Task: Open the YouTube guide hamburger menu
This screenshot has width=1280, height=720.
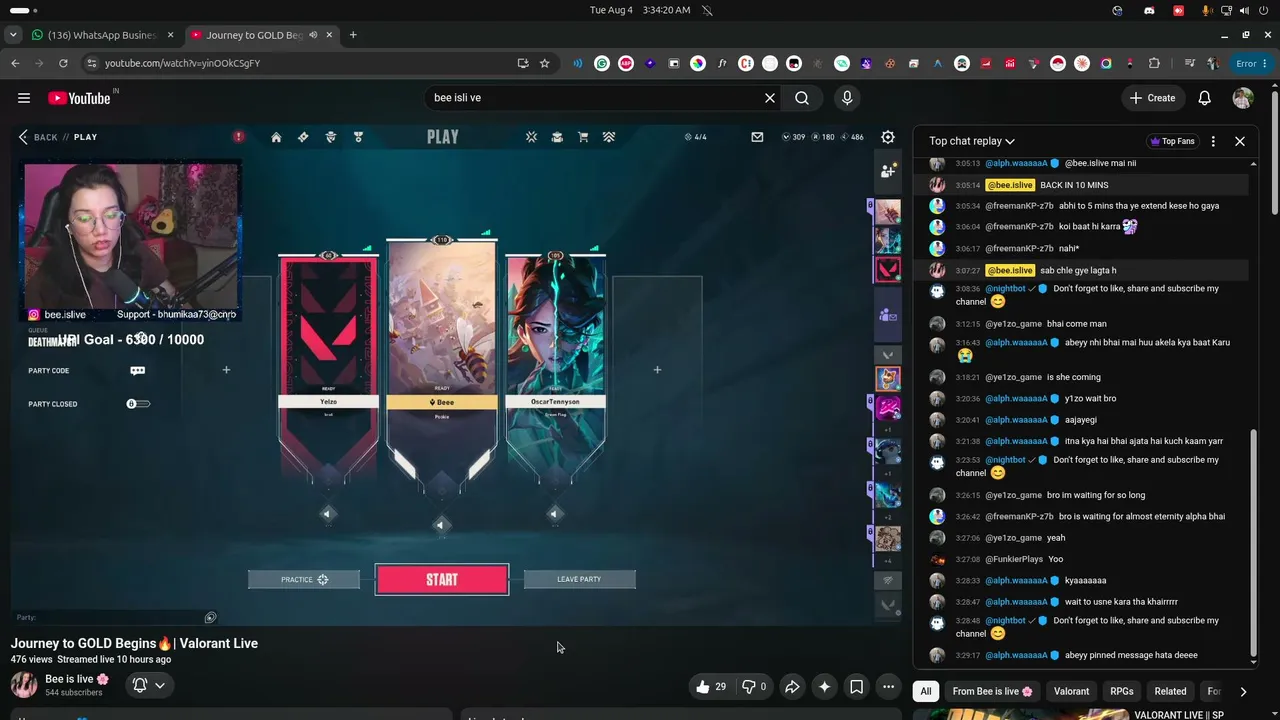Action: coord(24,98)
